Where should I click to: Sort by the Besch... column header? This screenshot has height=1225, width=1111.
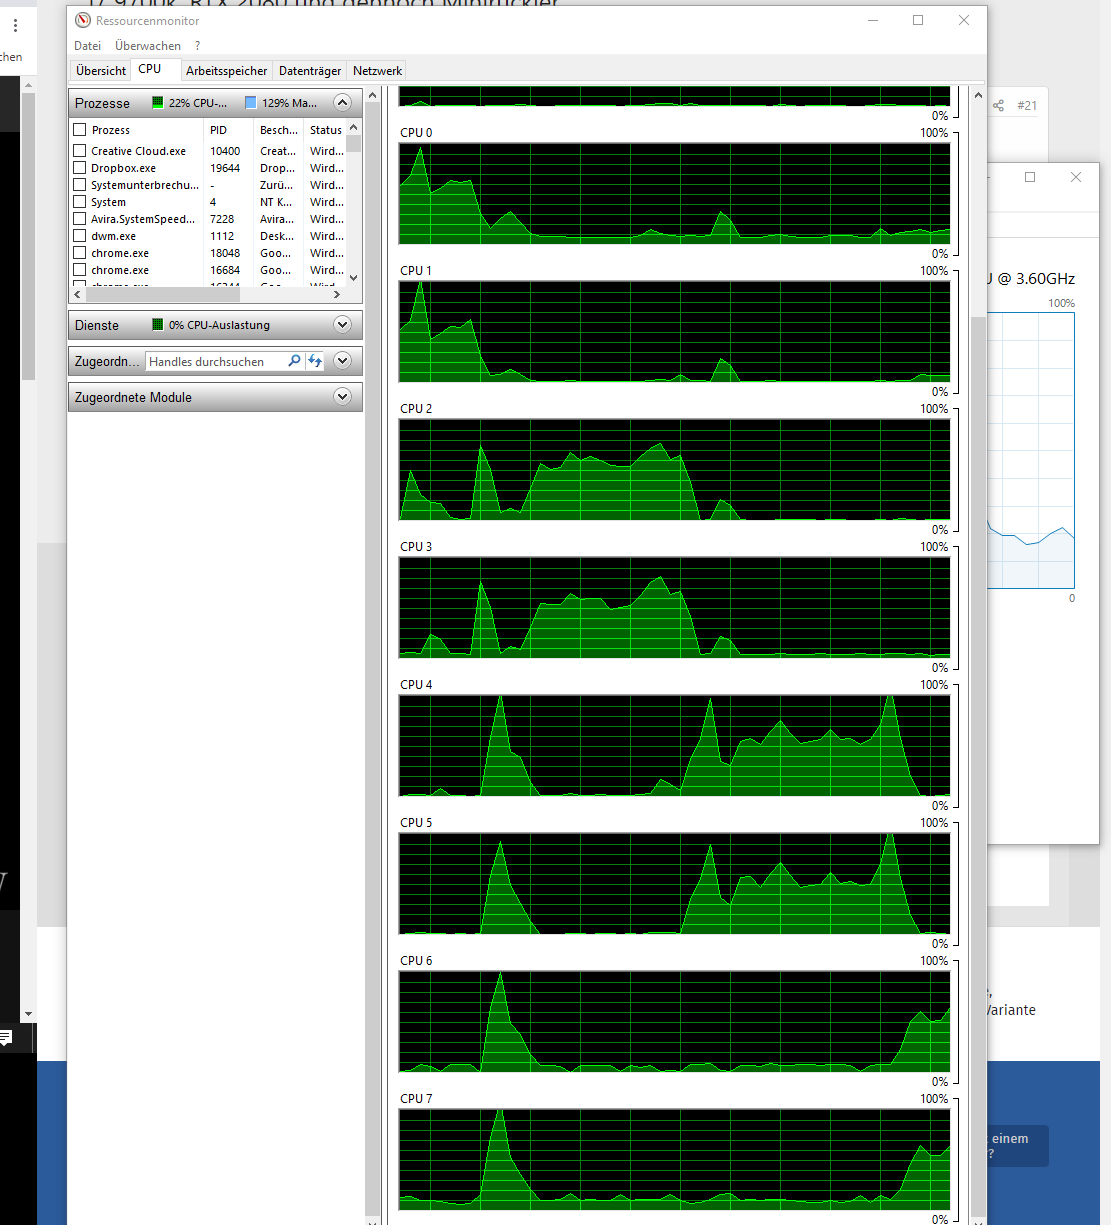tap(279, 130)
